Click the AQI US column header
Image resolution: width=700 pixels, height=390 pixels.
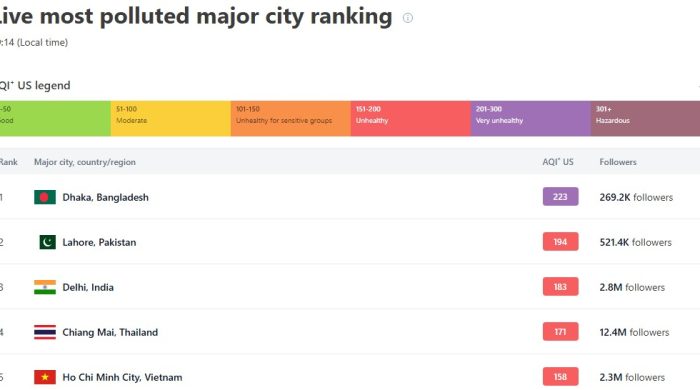click(x=558, y=162)
